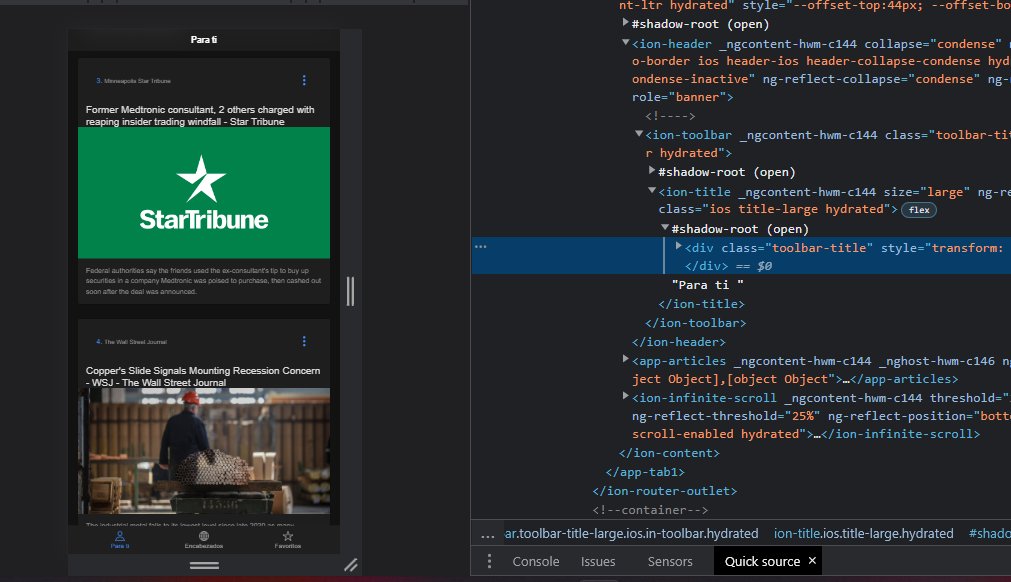
Task: Click the flex badge next to ion-title
Action: (919, 209)
